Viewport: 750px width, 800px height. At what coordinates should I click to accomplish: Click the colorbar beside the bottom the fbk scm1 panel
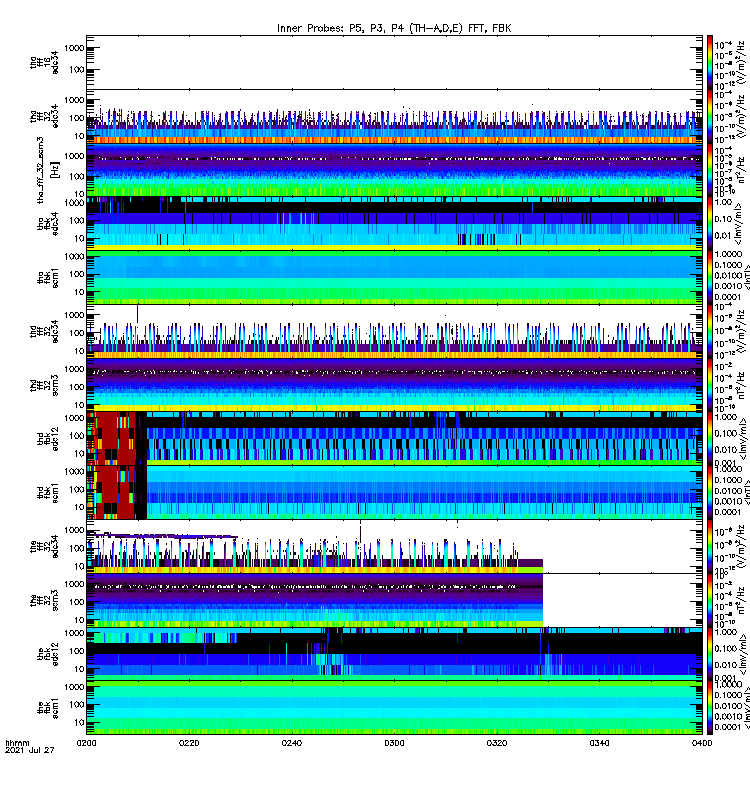(x=710, y=707)
